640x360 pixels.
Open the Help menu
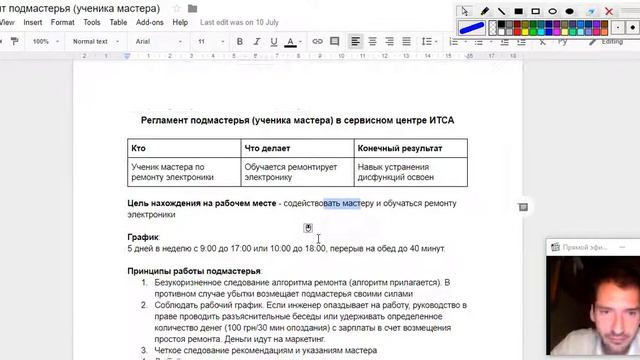pyautogui.click(x=180, y=22)
